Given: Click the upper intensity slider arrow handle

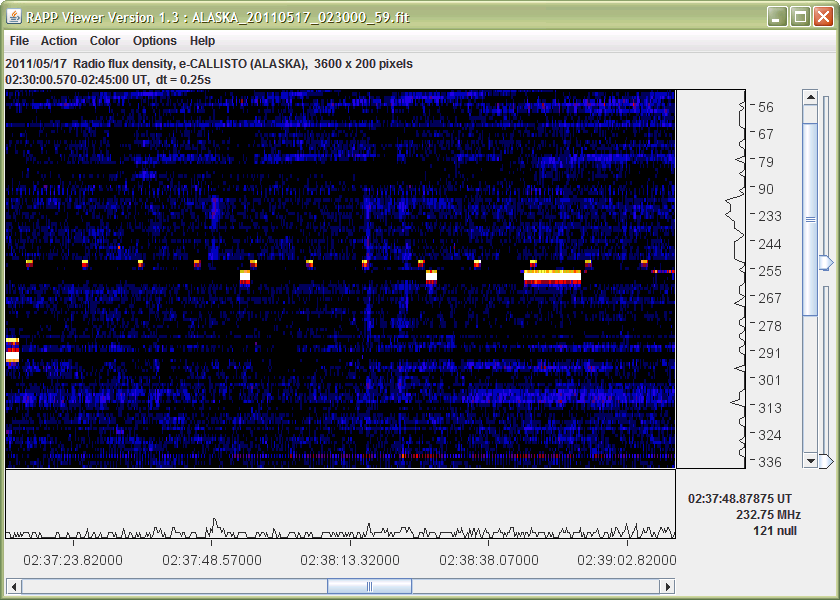Looking at the screenshot, I should [x=827, y=262].
